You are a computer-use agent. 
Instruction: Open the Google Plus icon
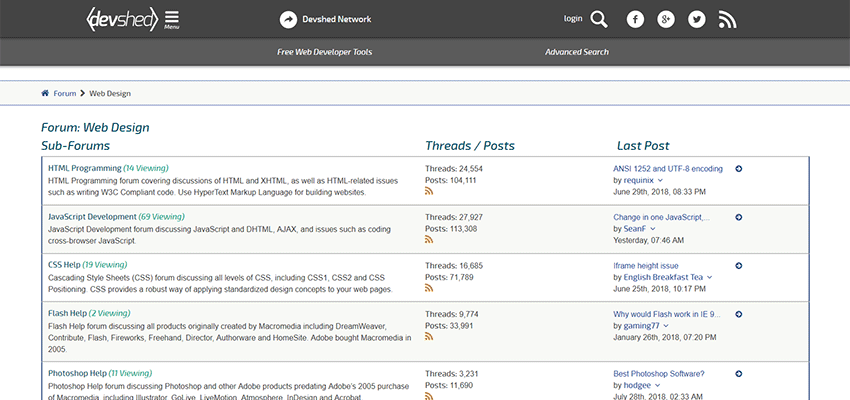click(665, 19)
